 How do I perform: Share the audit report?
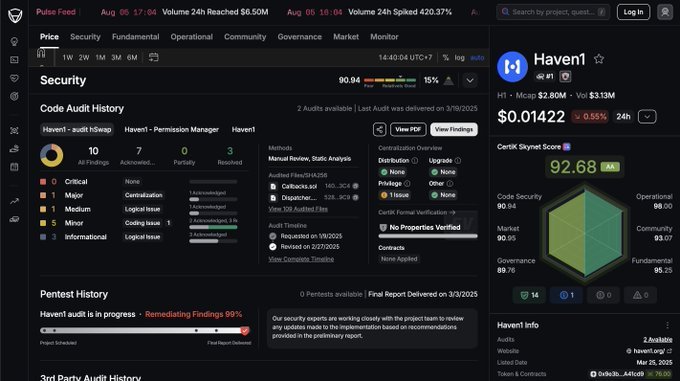point(379,129)
